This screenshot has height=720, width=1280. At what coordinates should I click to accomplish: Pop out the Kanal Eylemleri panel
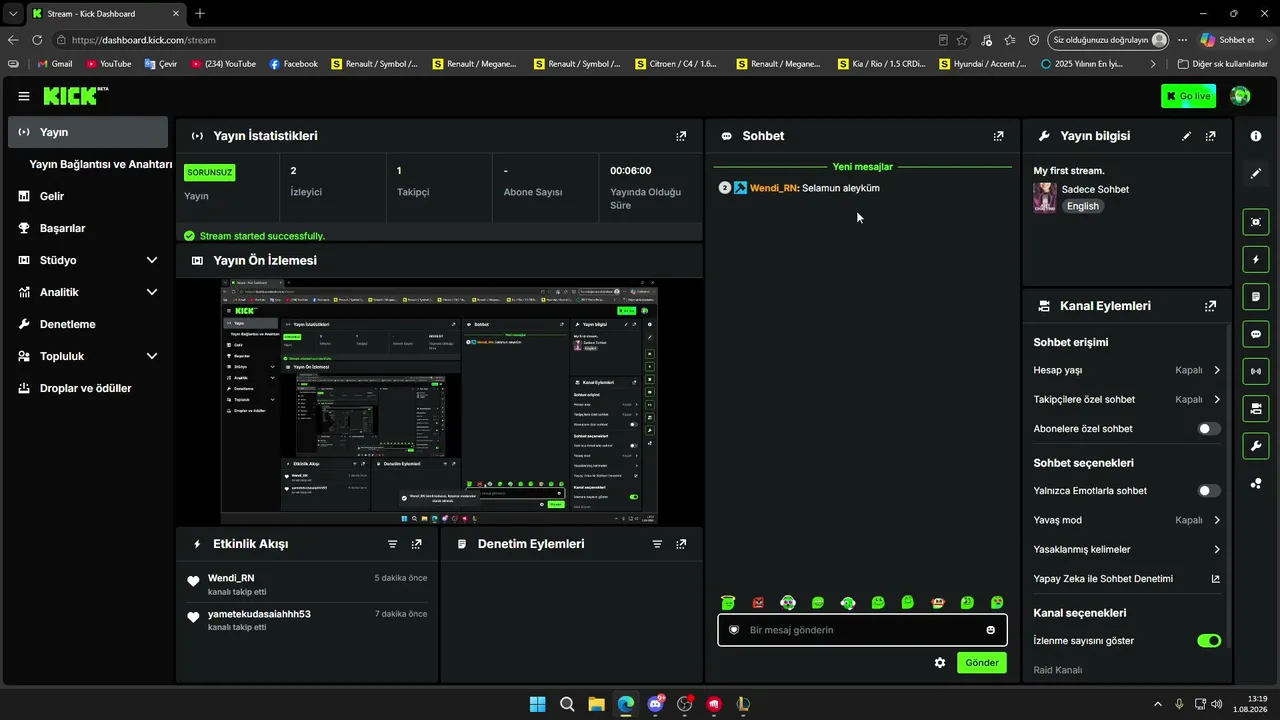pyautogui.click(x=1211, y=306)
